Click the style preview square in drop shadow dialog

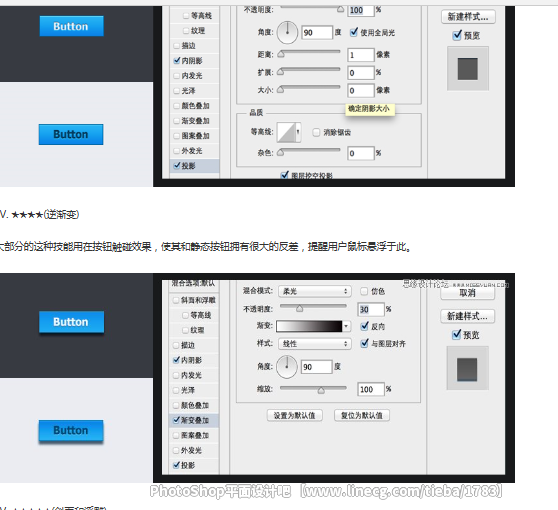[x=468, y=69]
